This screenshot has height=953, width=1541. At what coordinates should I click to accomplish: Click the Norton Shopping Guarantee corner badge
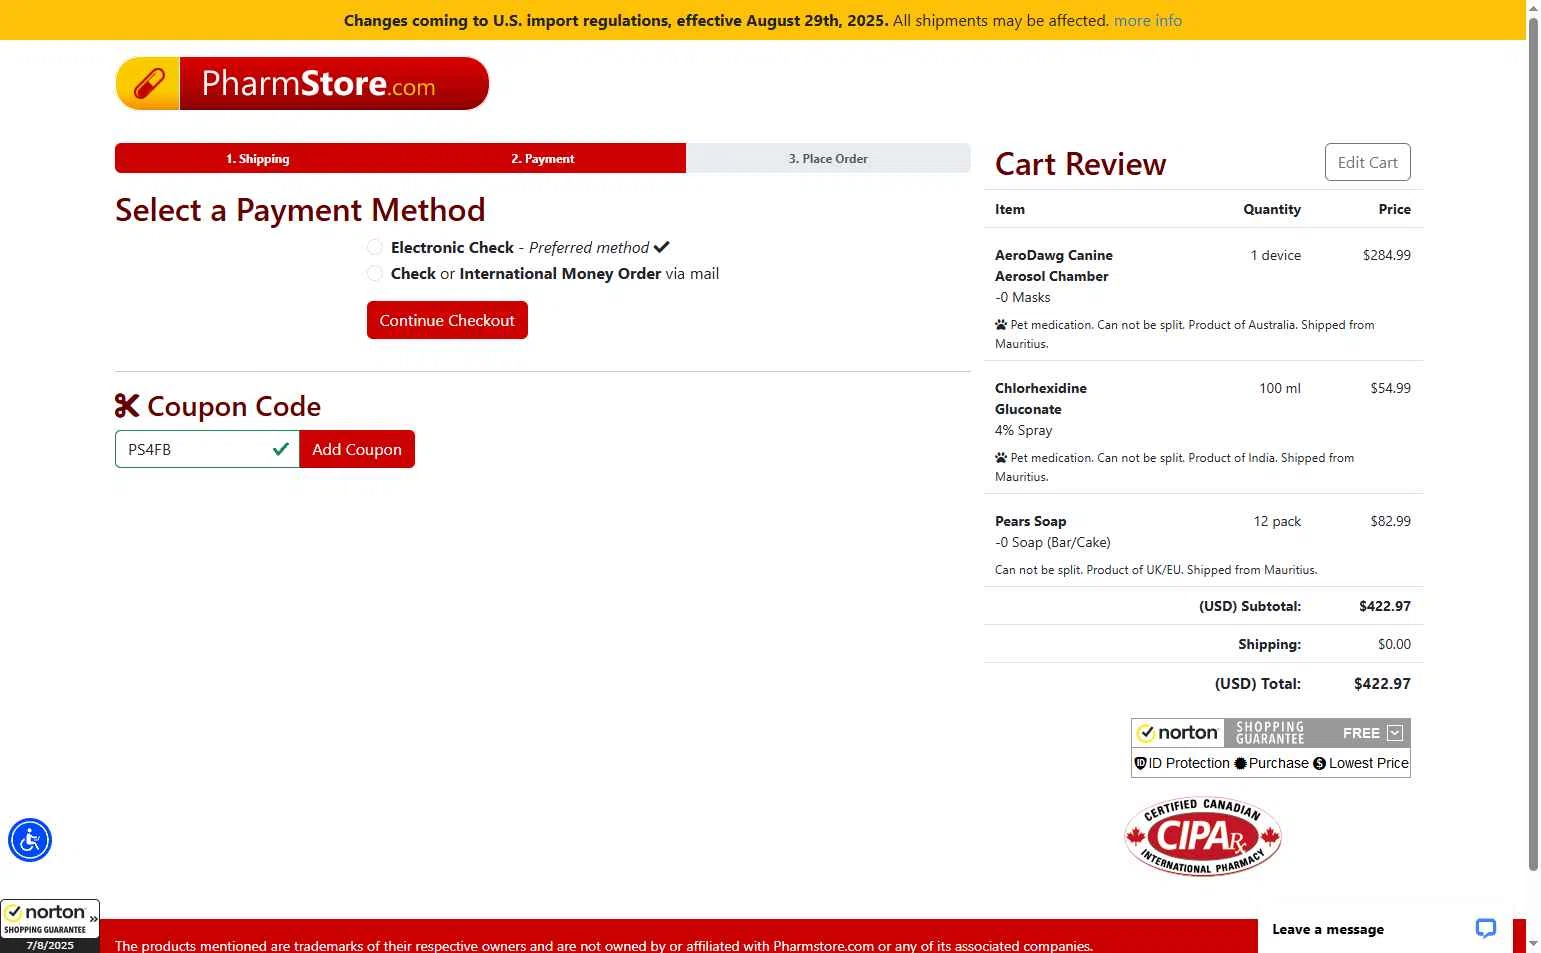click(x=50, y=926)
